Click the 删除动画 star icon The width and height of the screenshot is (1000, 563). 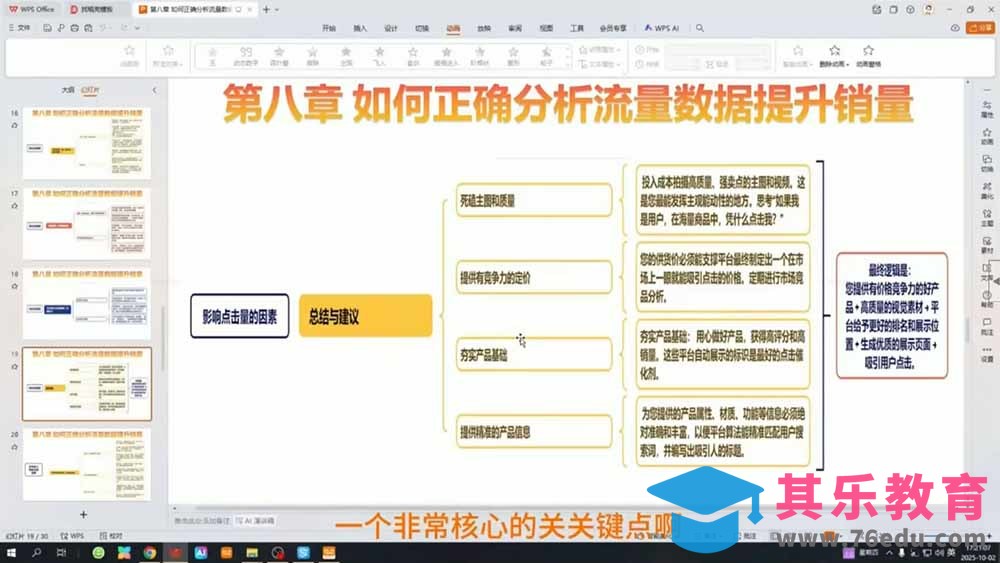pos(834,50)
